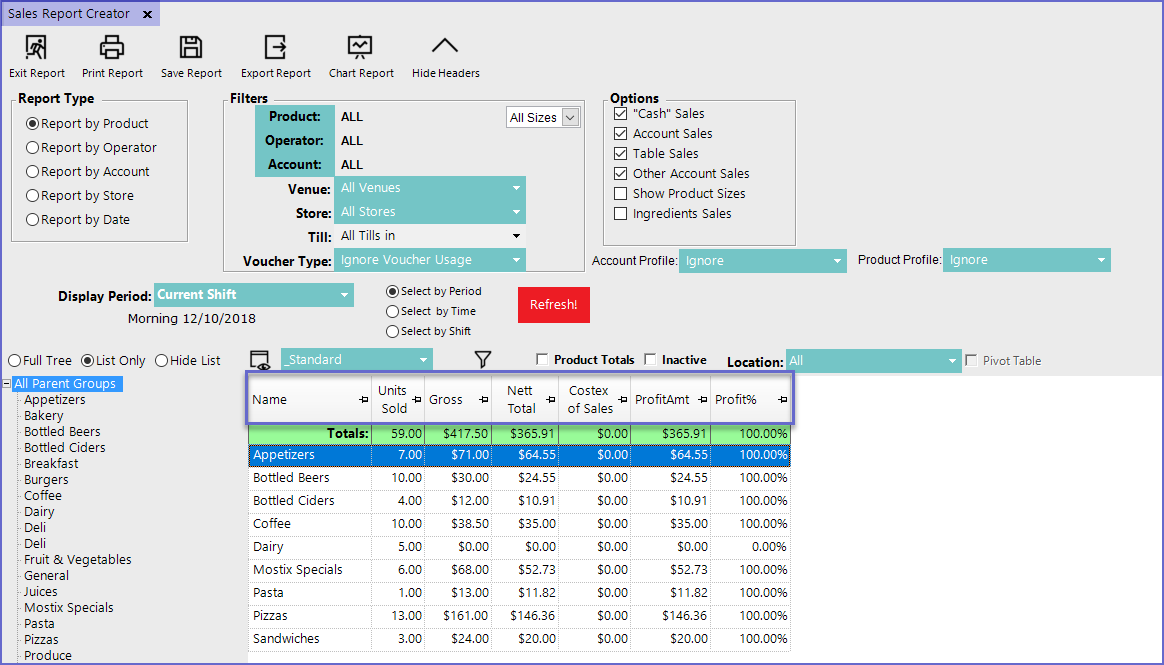Viewport: 1164px width, 665px height.
Task: Open the Display Period Current Shift dropdown
Action: point(254,296)
